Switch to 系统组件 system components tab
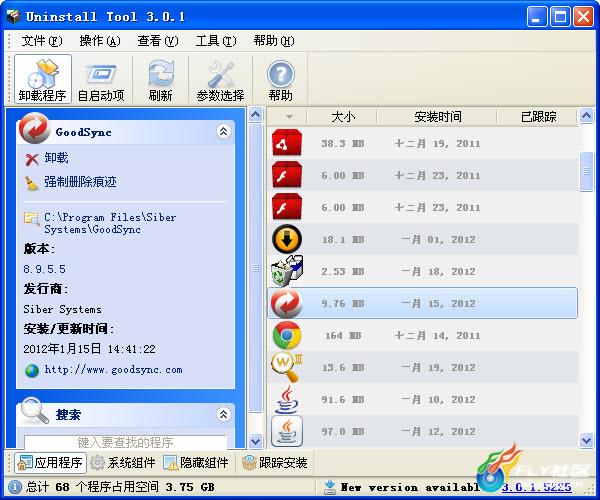Screen dimensions: 600x500 click(x=124, y=463)
